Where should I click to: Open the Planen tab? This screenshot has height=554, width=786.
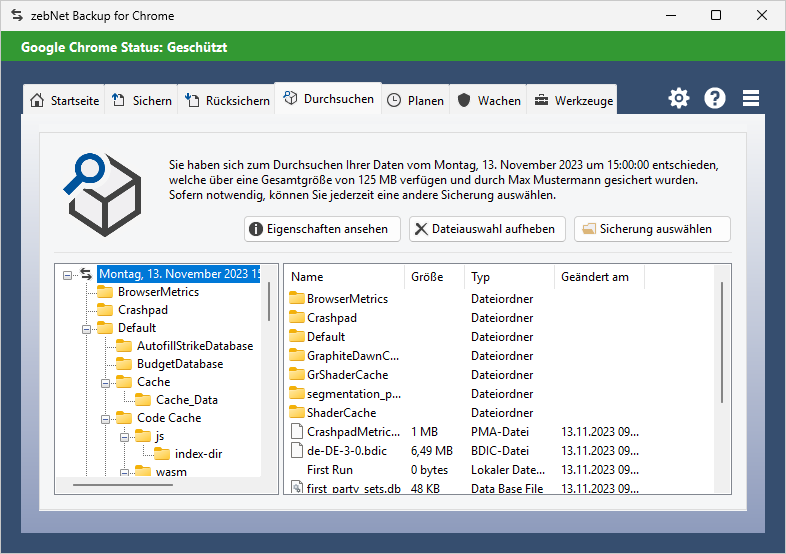[x=416, y=100]
